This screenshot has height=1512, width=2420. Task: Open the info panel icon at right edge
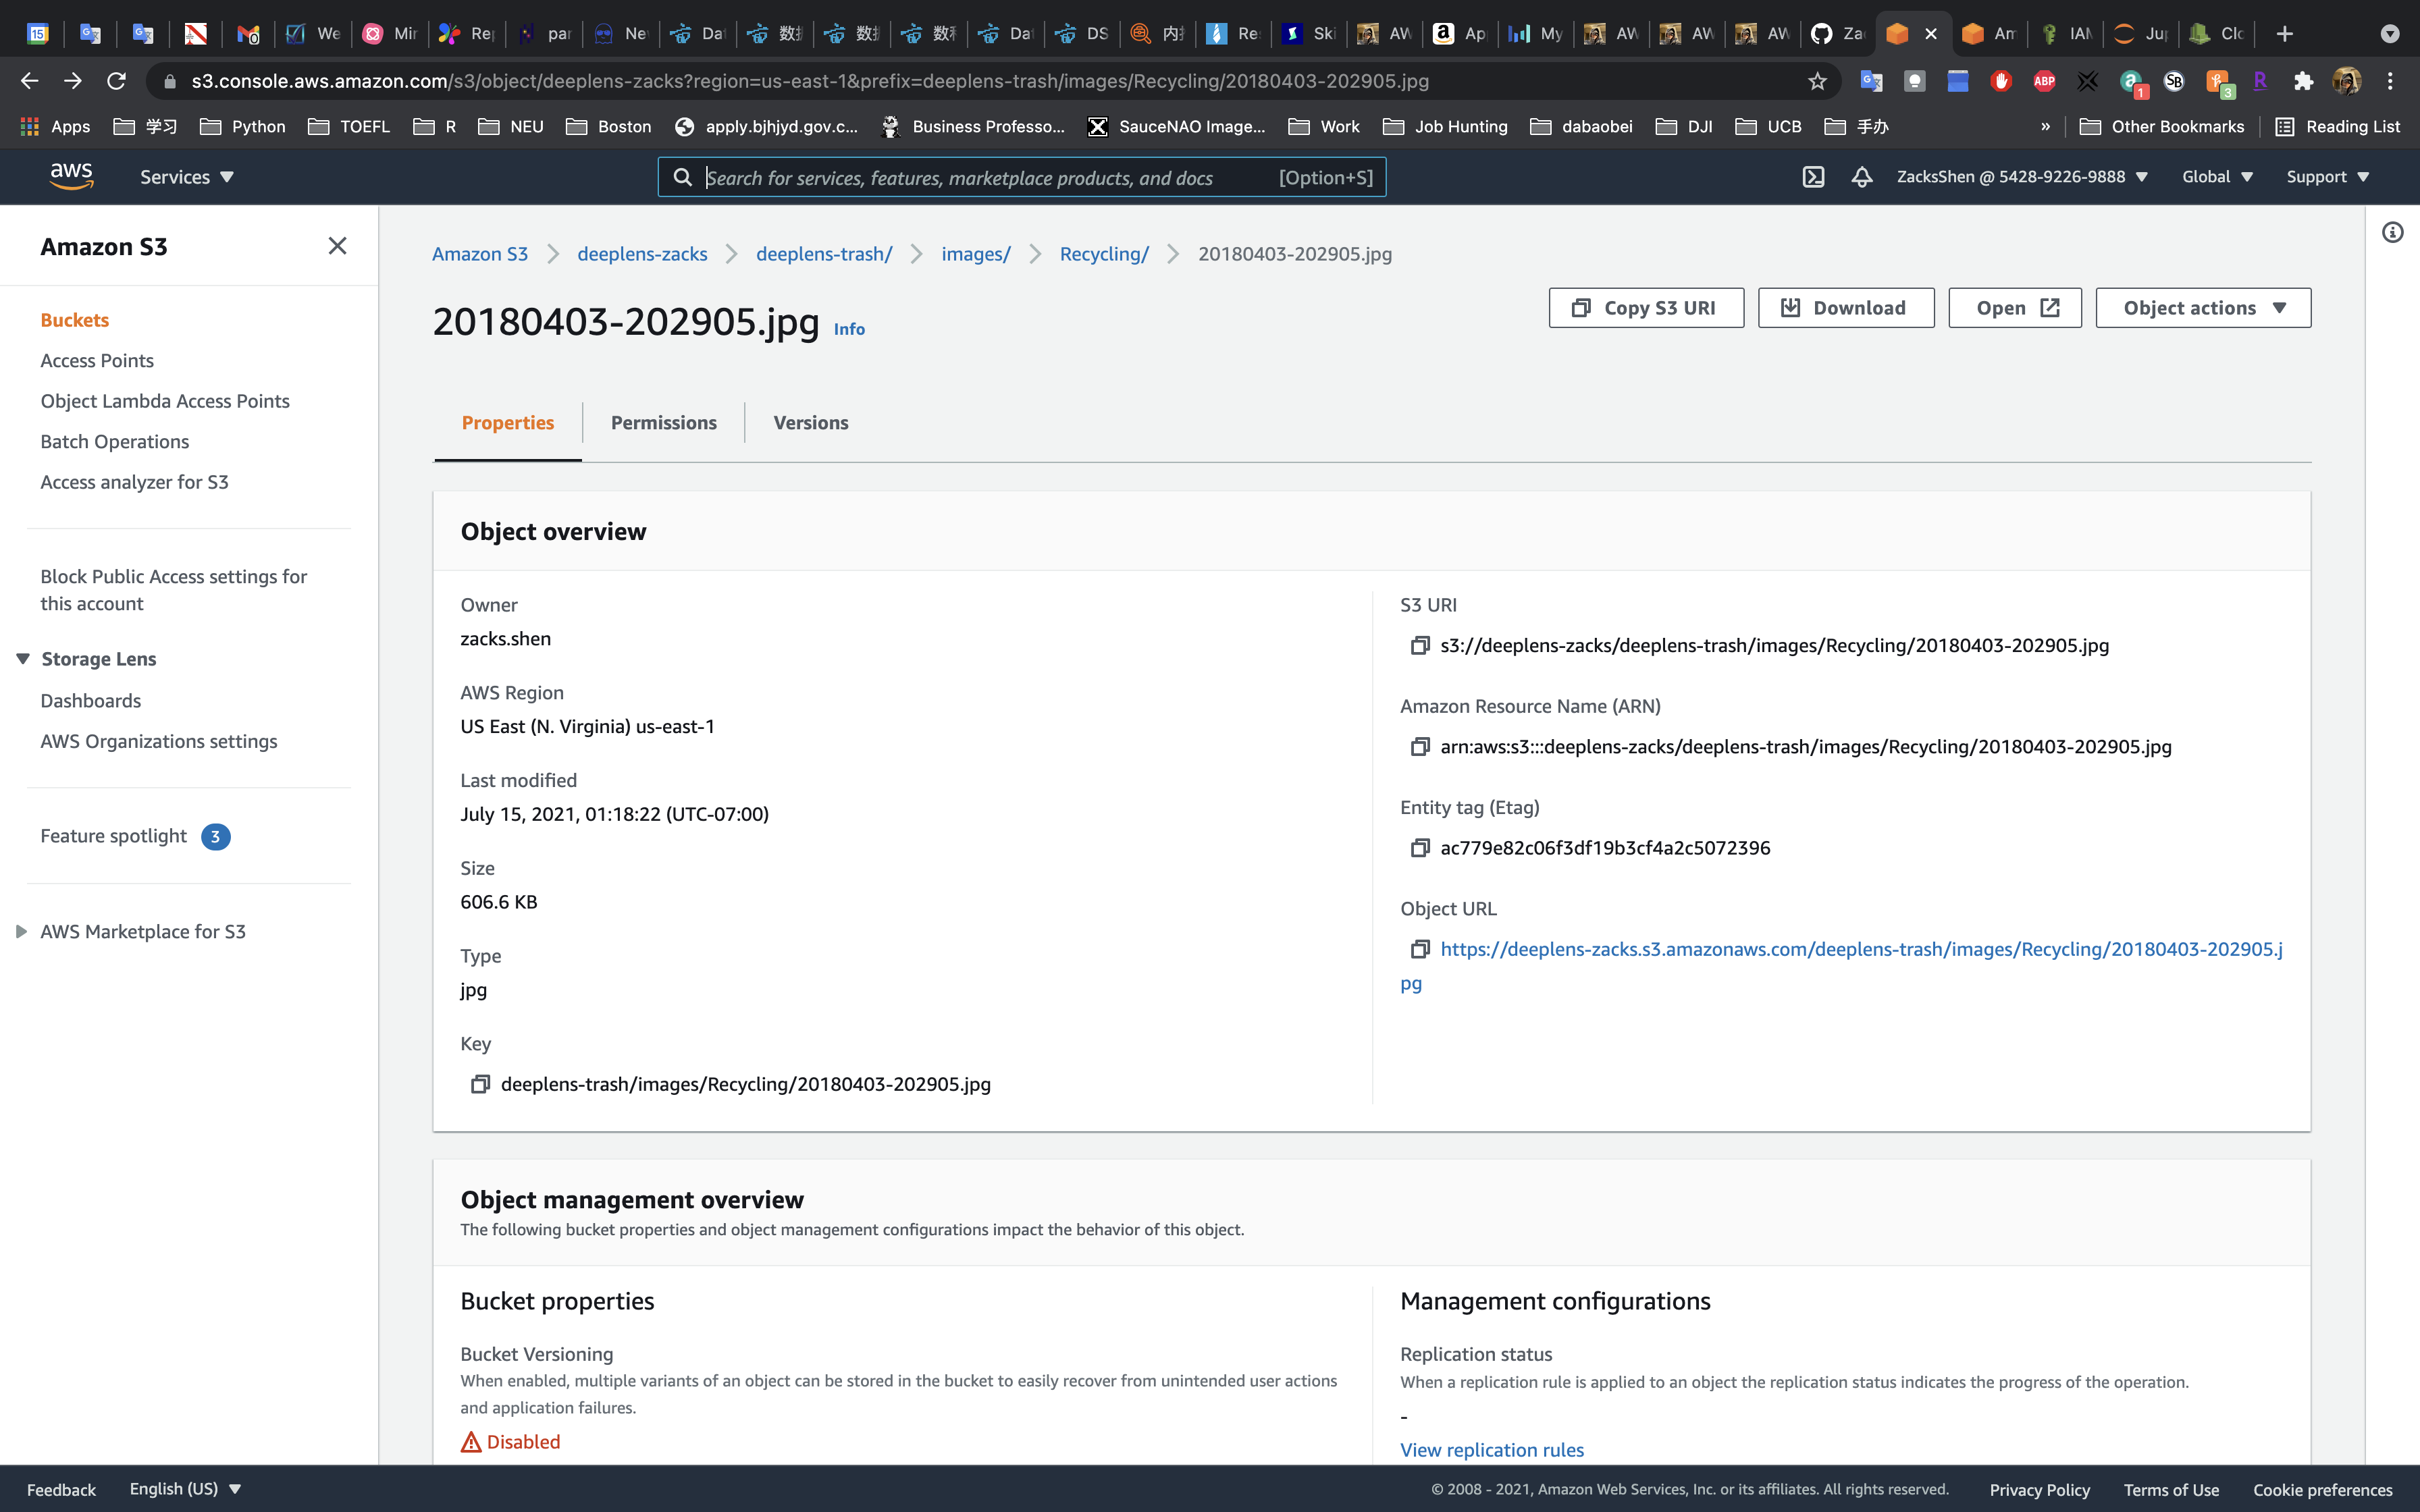pos(2392,233)
